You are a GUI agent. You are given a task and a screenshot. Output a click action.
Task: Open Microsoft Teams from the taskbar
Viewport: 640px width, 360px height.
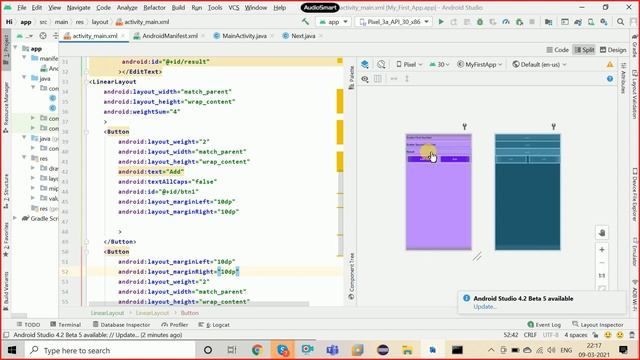(332, 350)
